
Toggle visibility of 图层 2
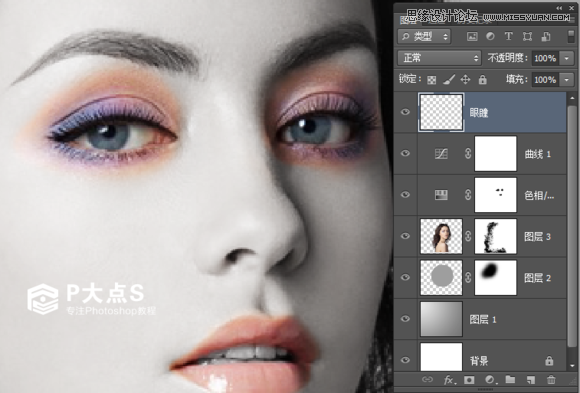coord(405,278)
